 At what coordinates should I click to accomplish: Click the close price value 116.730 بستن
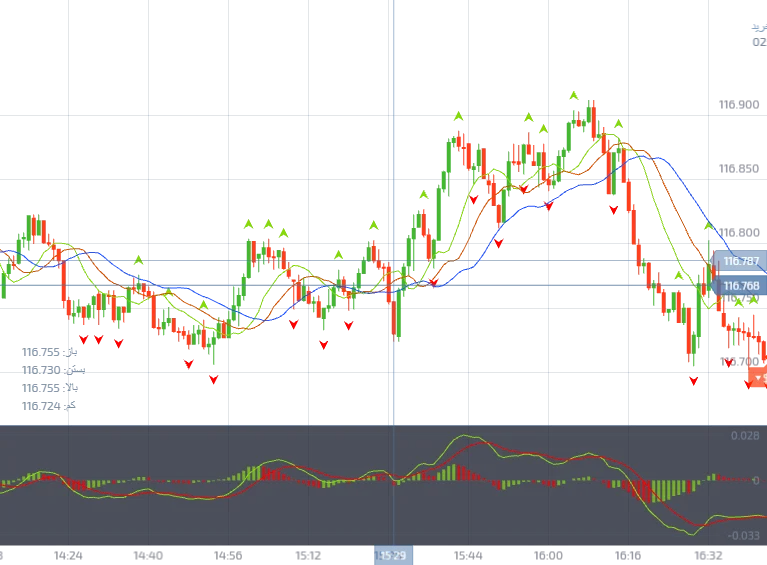(x=53, y=370)
